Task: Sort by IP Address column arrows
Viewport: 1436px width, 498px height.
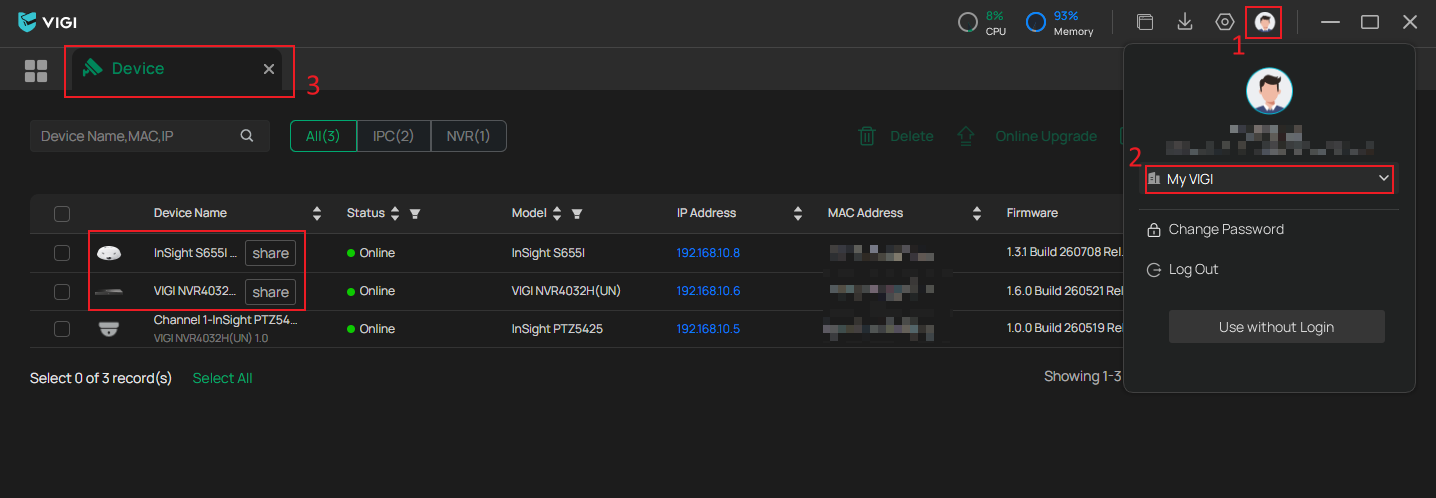Action: [798, 213]
